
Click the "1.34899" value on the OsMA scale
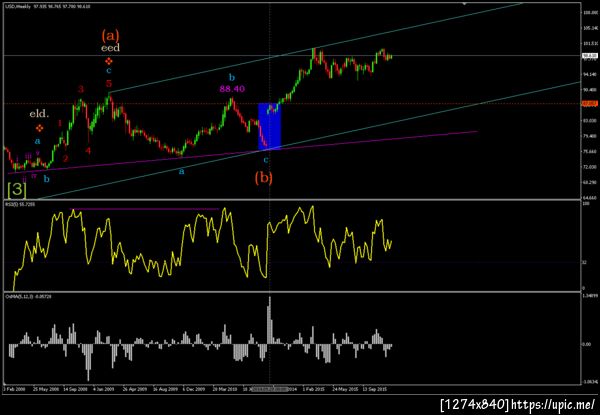point(589,295)
